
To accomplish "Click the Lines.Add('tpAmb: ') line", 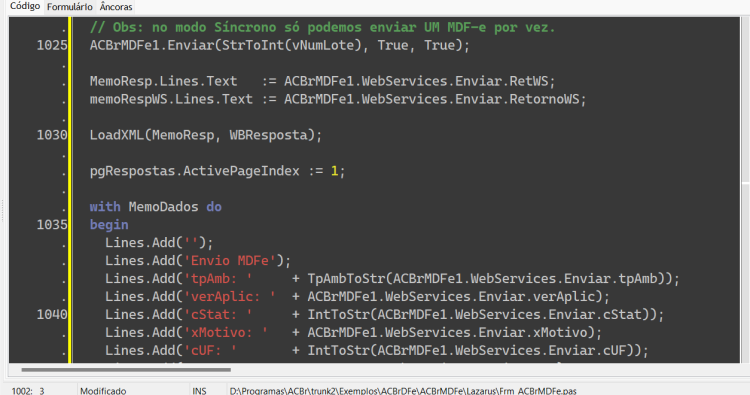I will tap(392, 278).
